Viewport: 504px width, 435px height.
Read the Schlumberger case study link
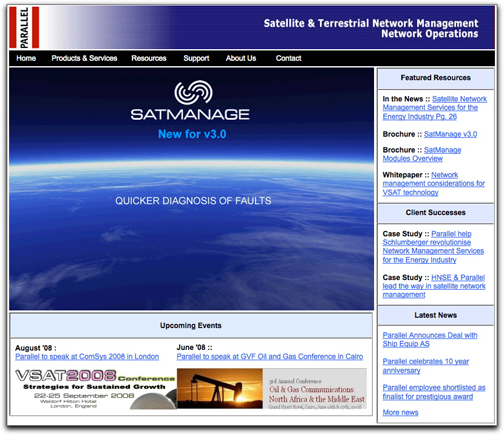pos(433,247)
